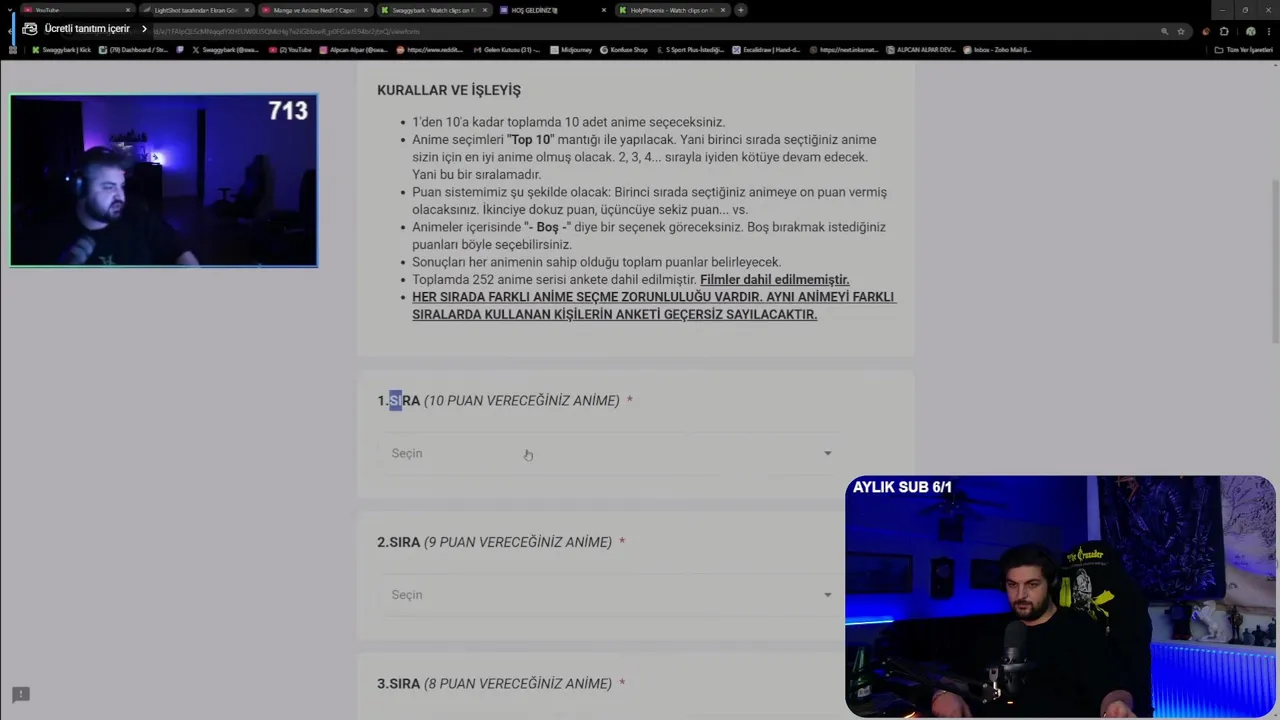Close the Manga ve Anime Nedir tab
The height and width of the screenshot is (720, 1280).
(x=366, y=10)
